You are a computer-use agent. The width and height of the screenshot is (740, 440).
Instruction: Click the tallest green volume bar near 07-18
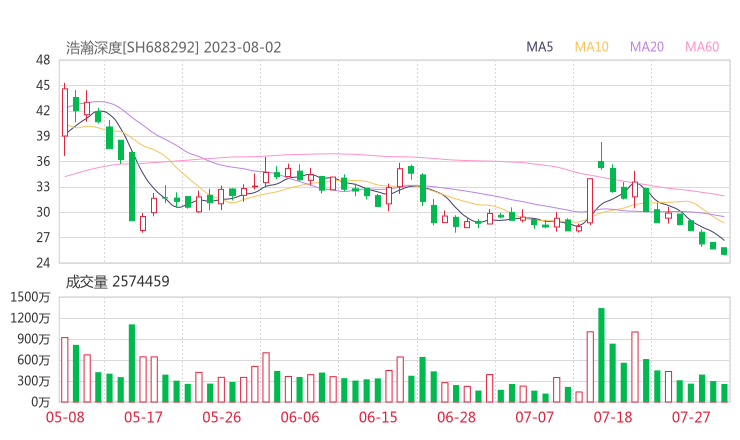601,355
